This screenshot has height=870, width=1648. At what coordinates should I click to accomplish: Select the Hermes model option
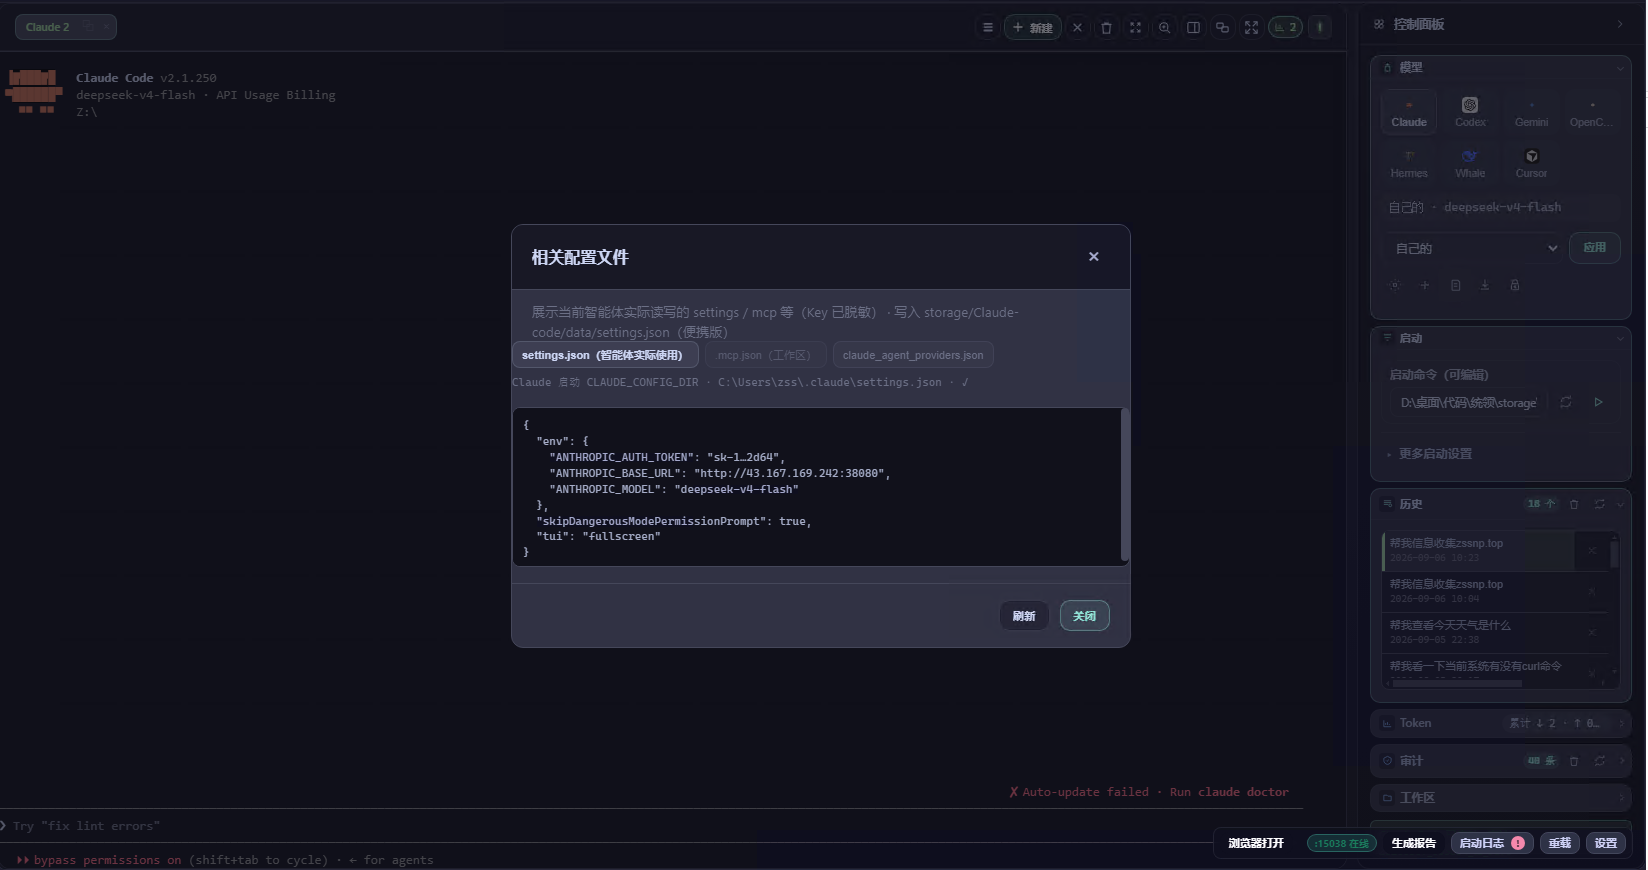tap(1409, 163)
